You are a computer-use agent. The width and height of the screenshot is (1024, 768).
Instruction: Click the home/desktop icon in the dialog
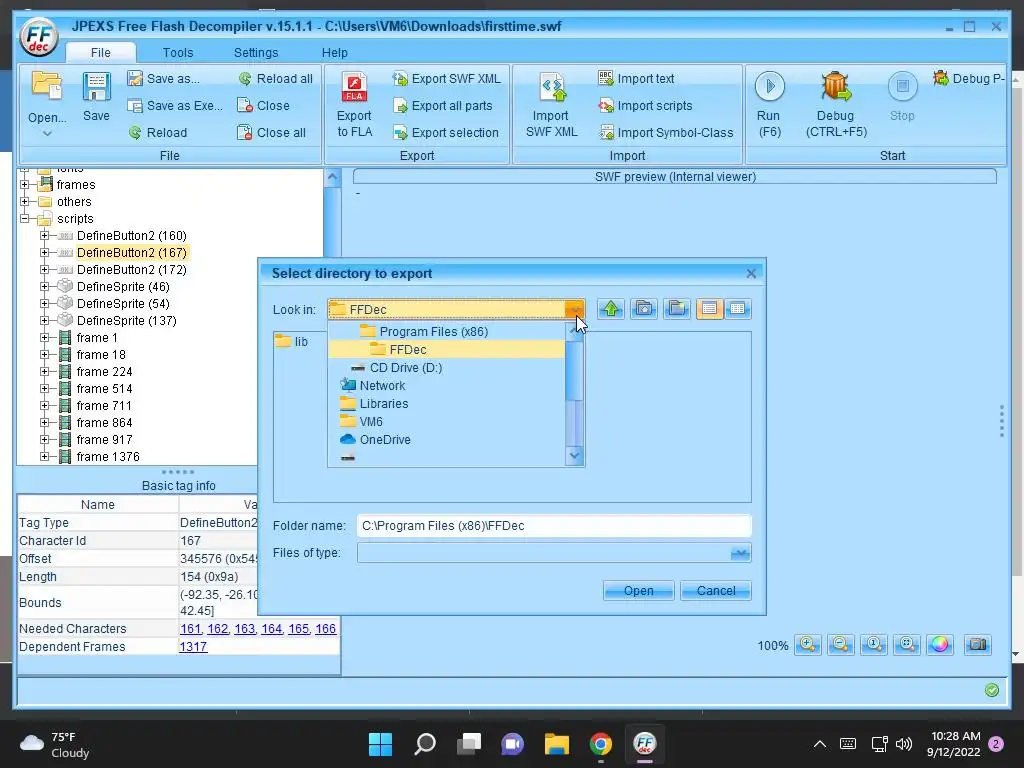pyautogui.click(x=644, y=308)
